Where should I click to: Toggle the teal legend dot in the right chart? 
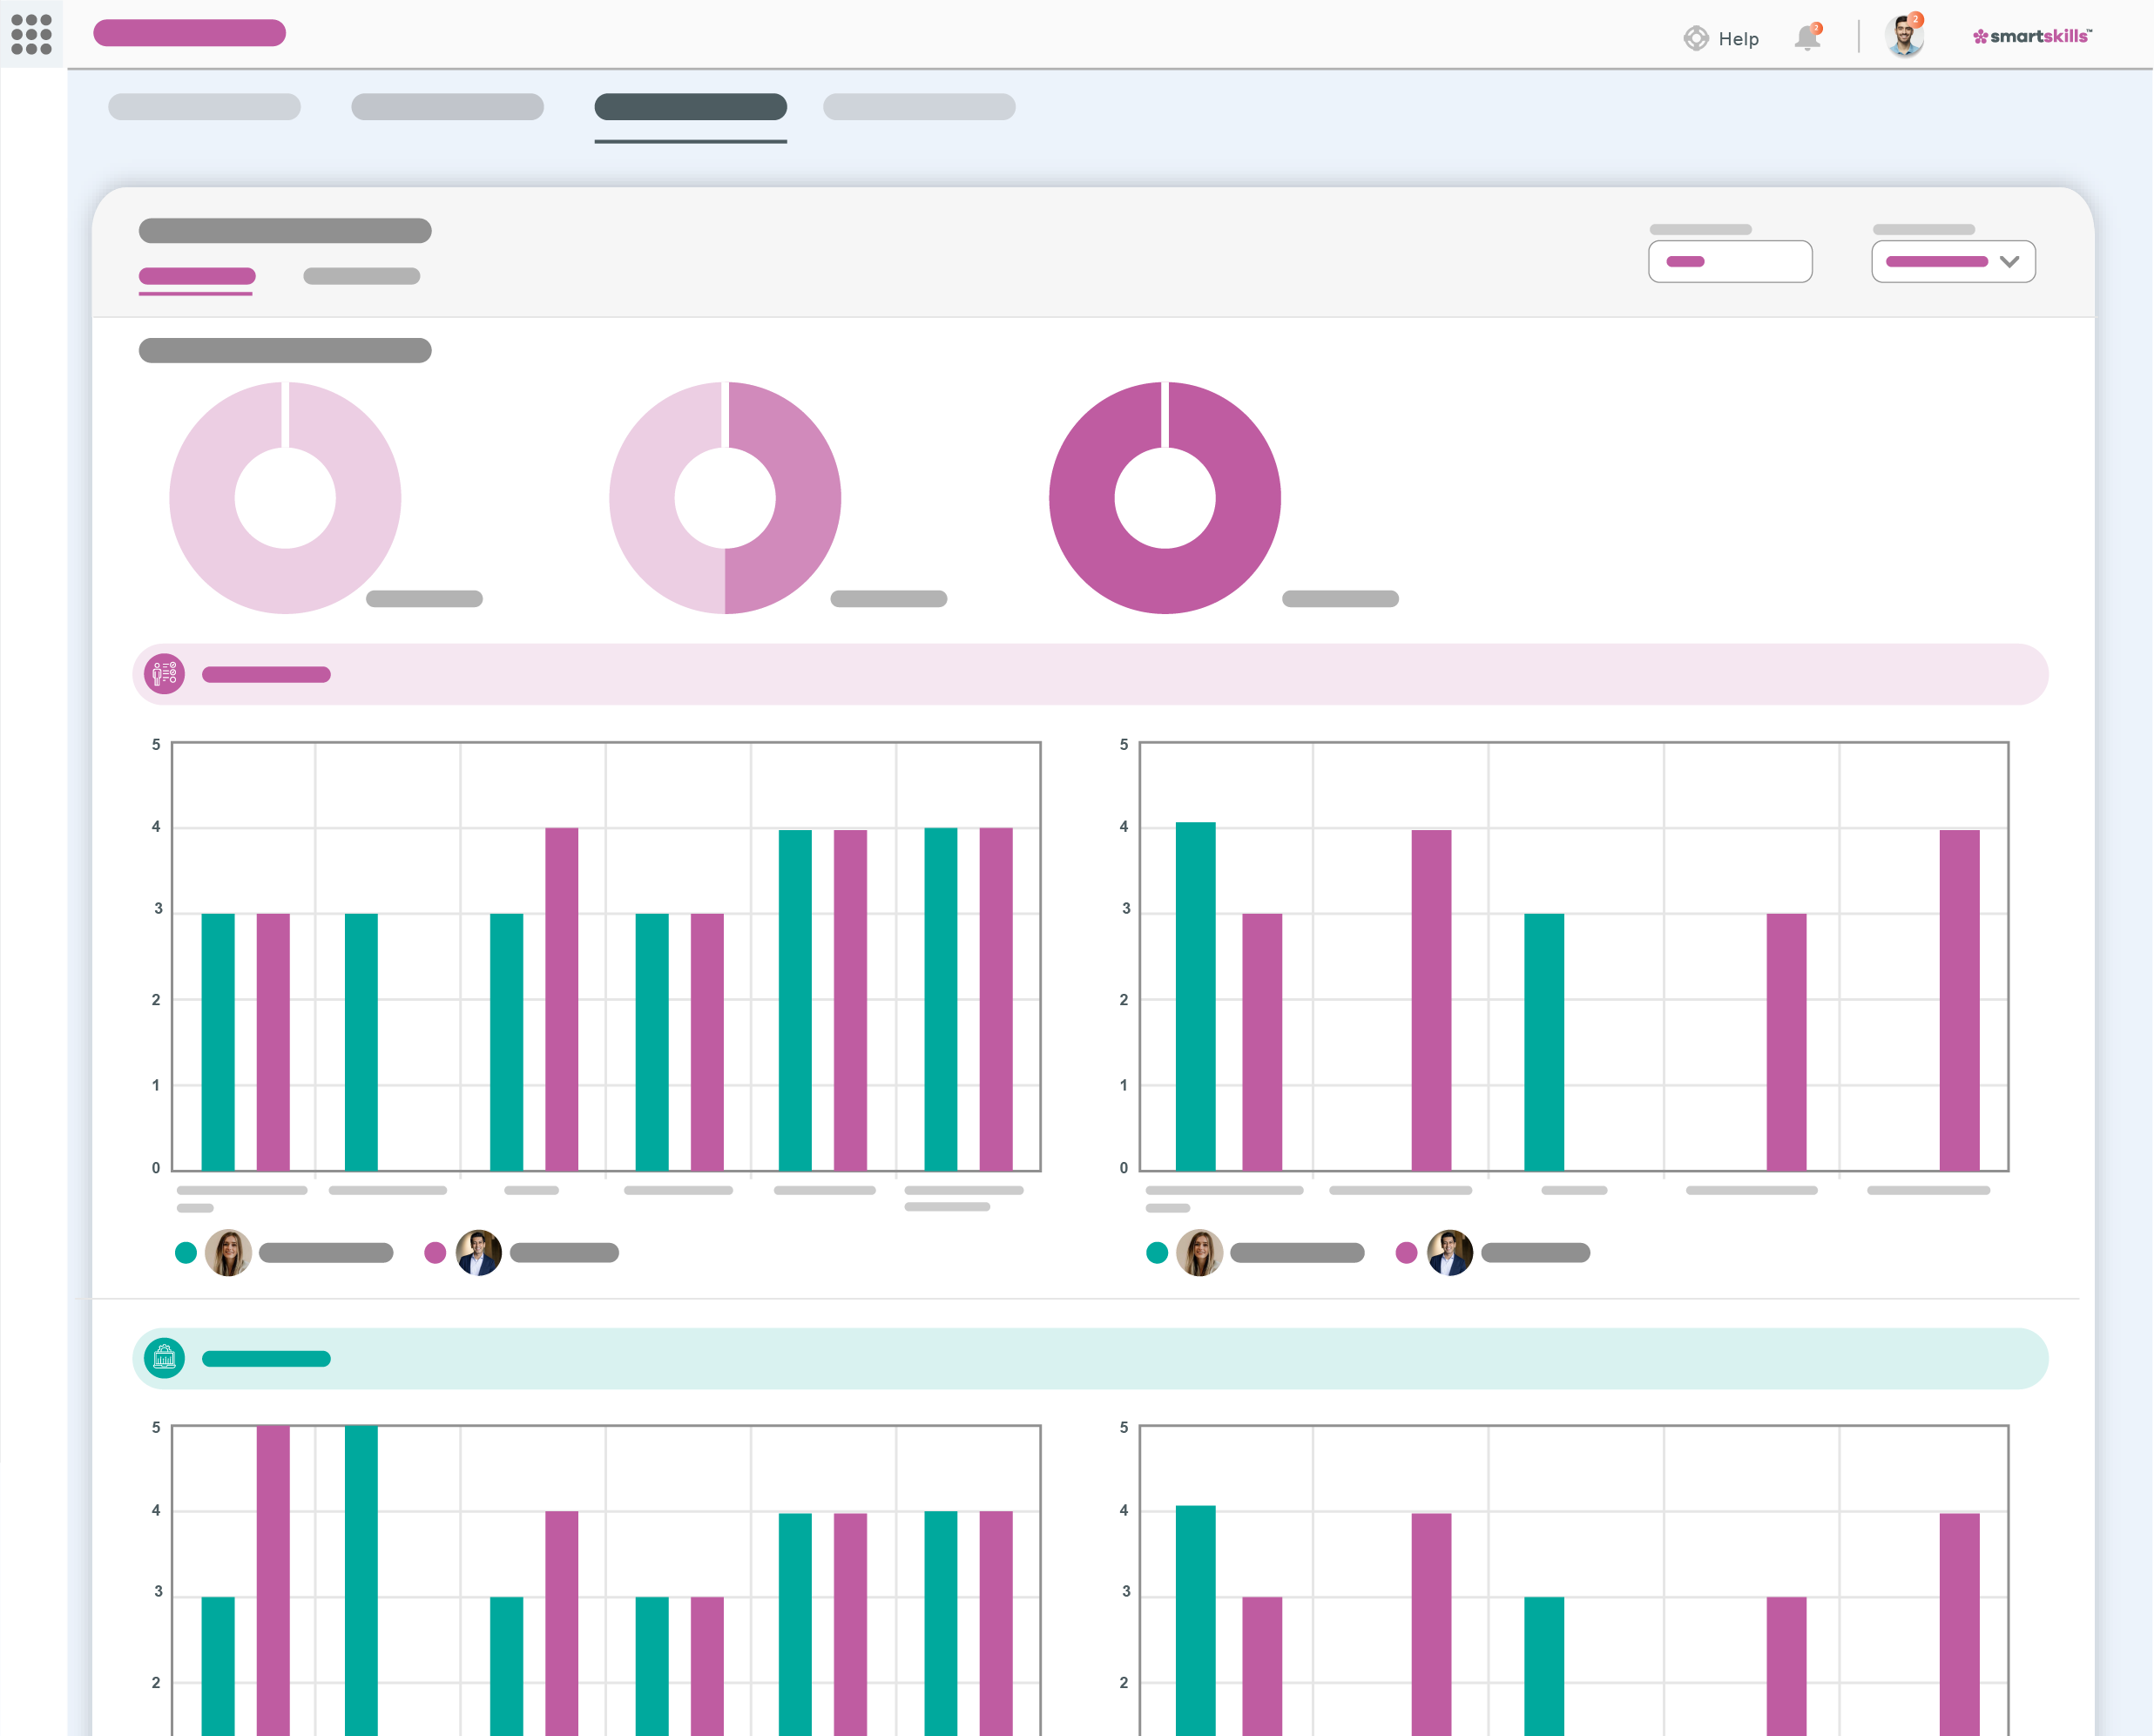1158,1251
